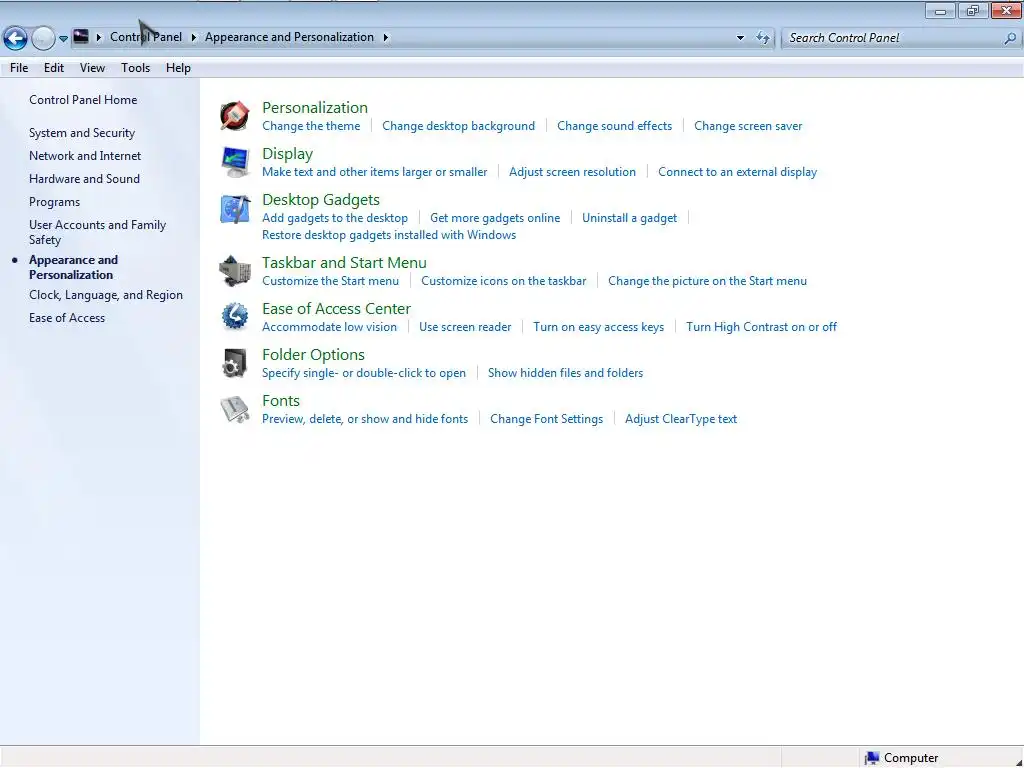This screenshot has height=768, width=1024.
Task: Open the Ease of Access Center heading
Action: (x=336, y=309)
